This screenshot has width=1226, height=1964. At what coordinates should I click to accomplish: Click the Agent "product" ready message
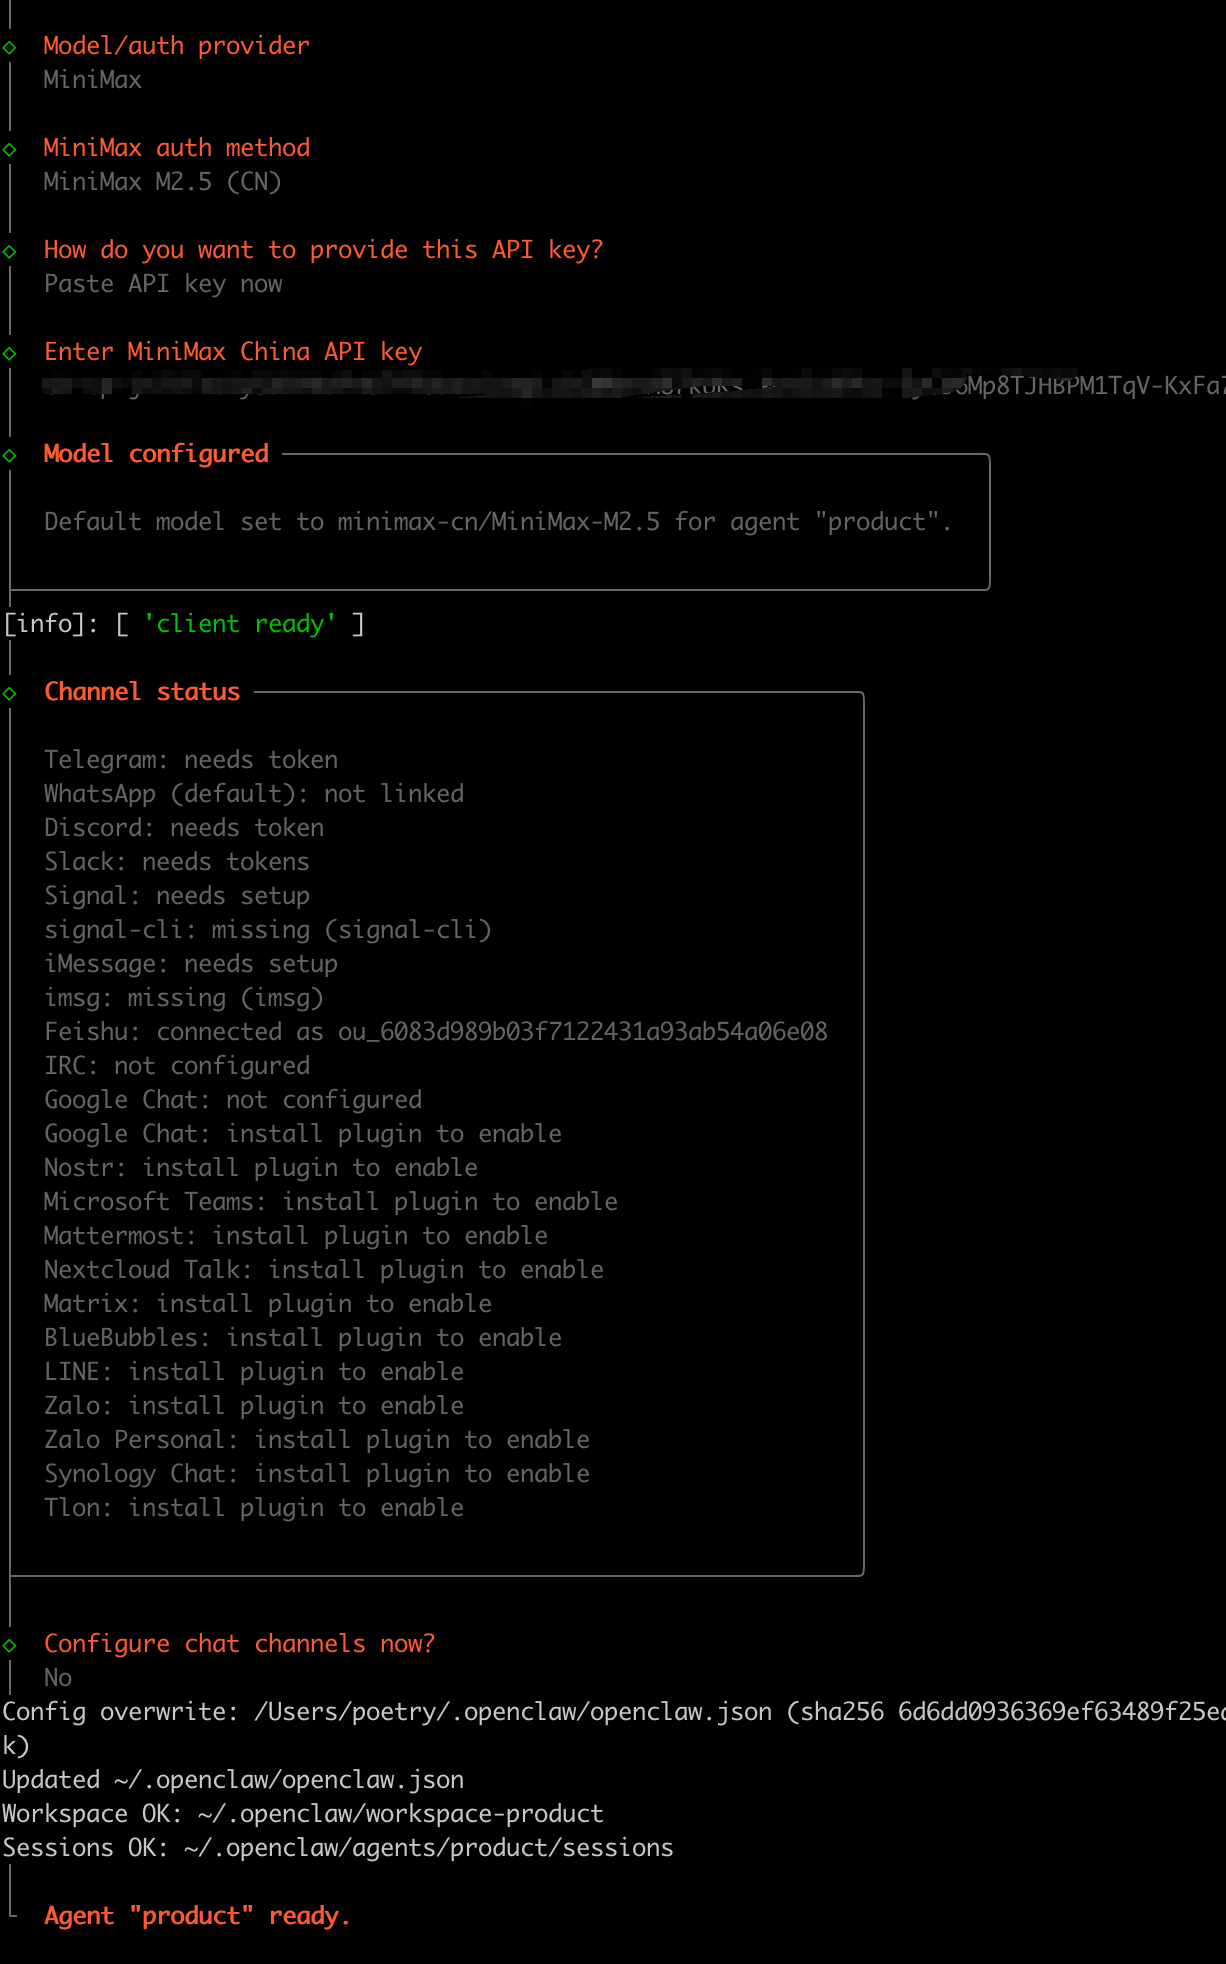pyautogui.click(x=197, y=1916)
